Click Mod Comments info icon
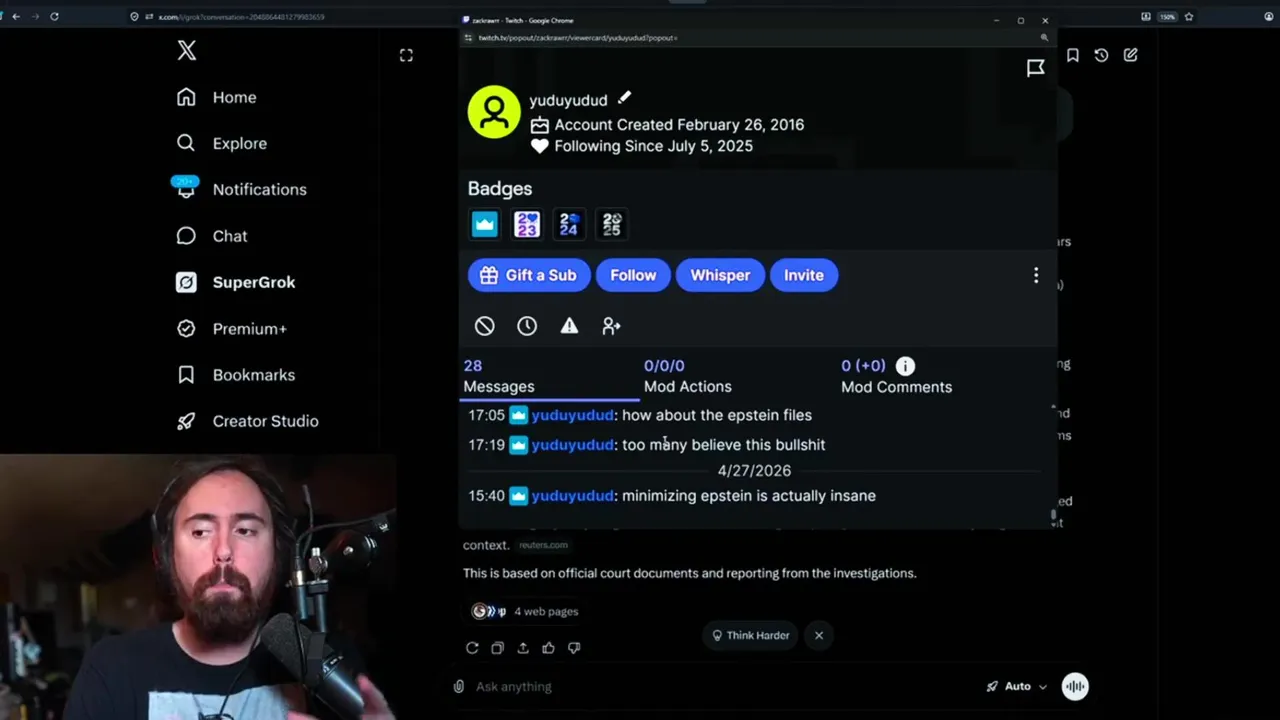 pos(905,366)
